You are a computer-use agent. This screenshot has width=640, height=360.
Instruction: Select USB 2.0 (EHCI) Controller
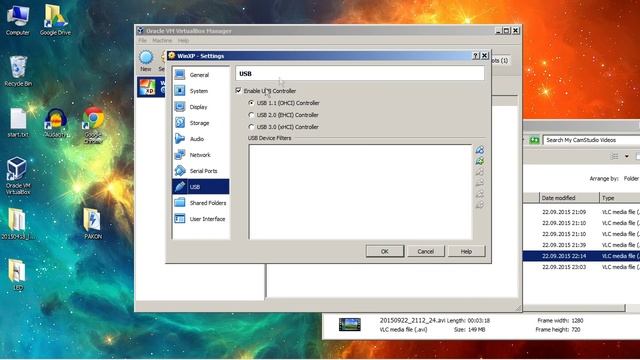pos(251,115)
